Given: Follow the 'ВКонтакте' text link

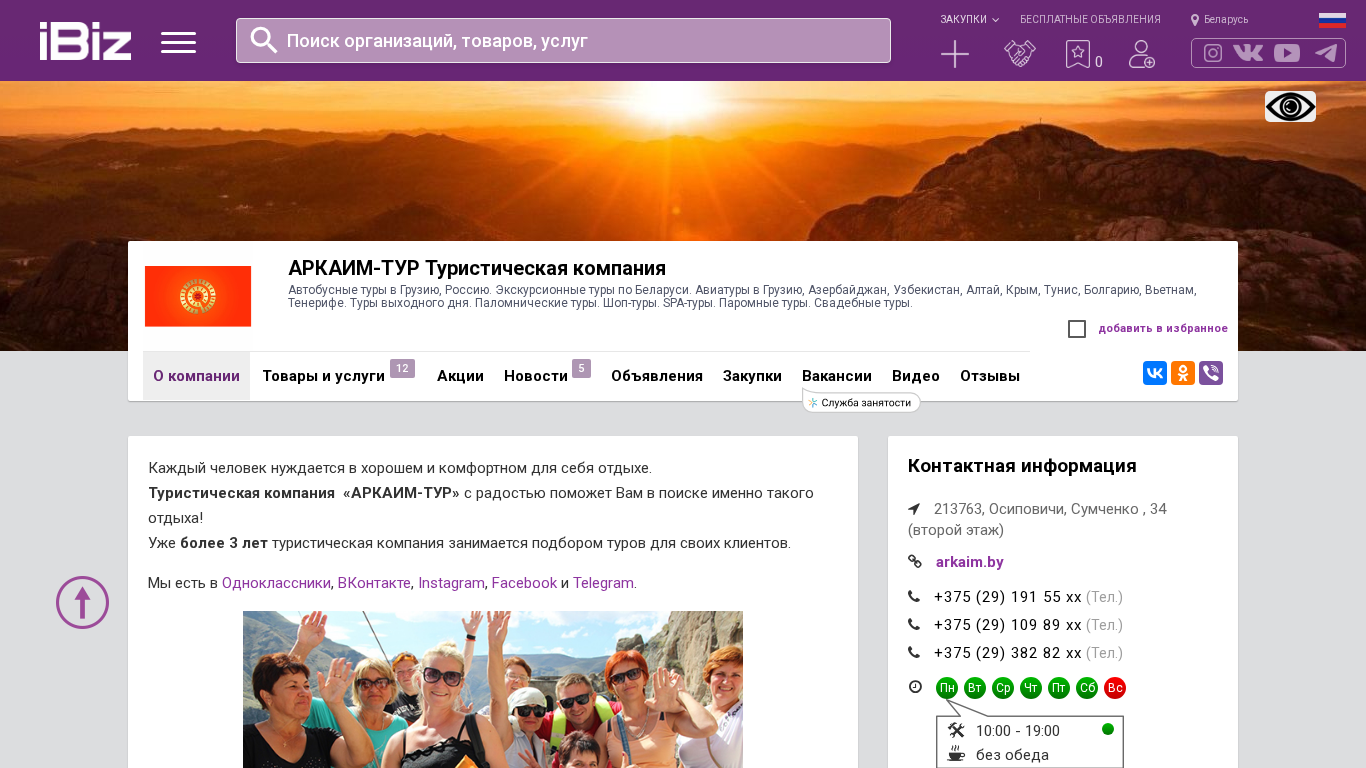Looking at the screenshot, I should point(374,583).
